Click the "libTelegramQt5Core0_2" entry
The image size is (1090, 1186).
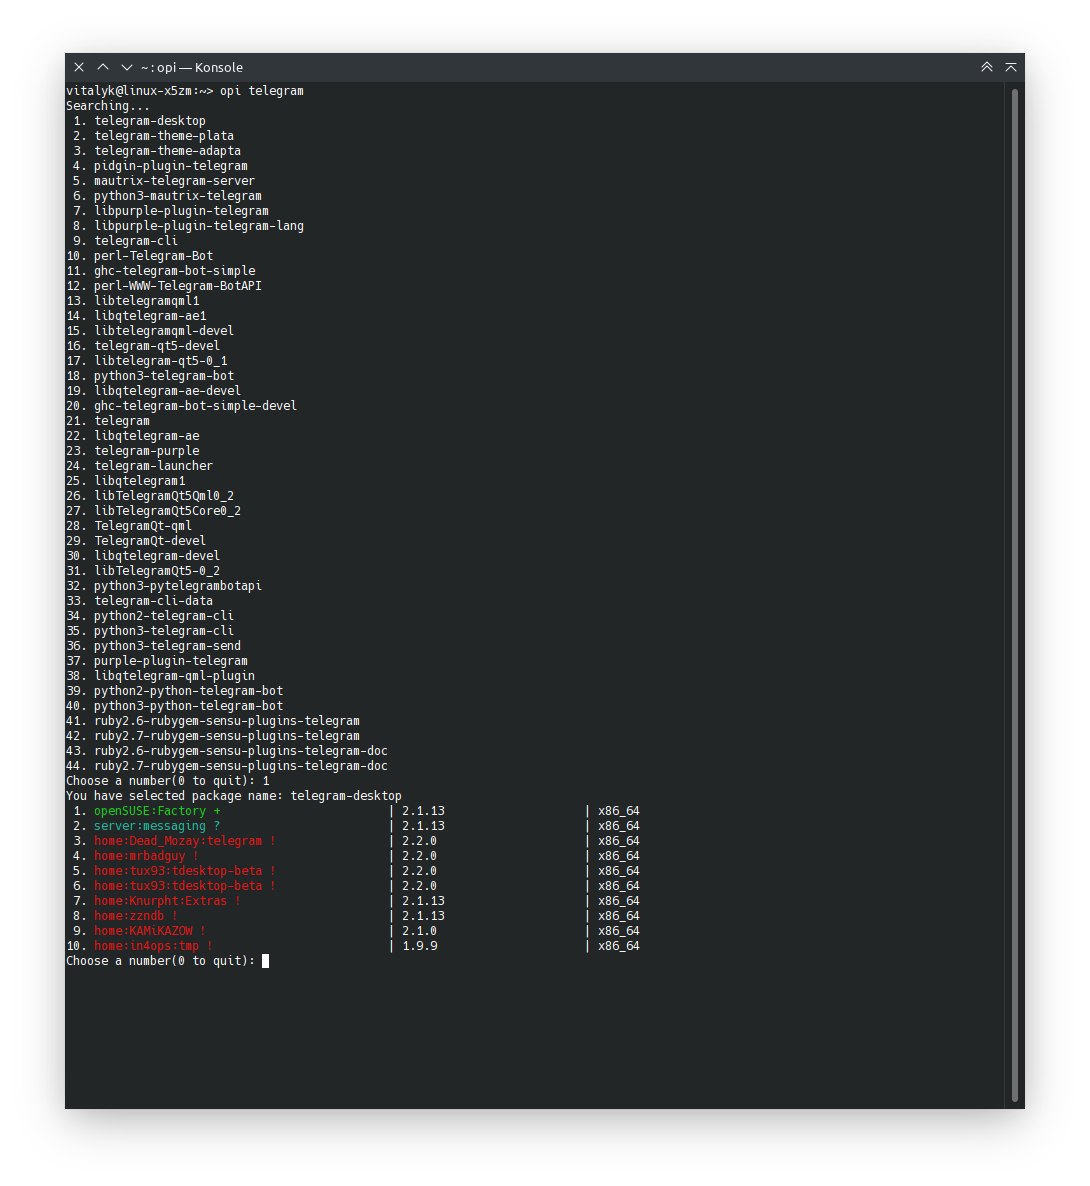[167, 511]
